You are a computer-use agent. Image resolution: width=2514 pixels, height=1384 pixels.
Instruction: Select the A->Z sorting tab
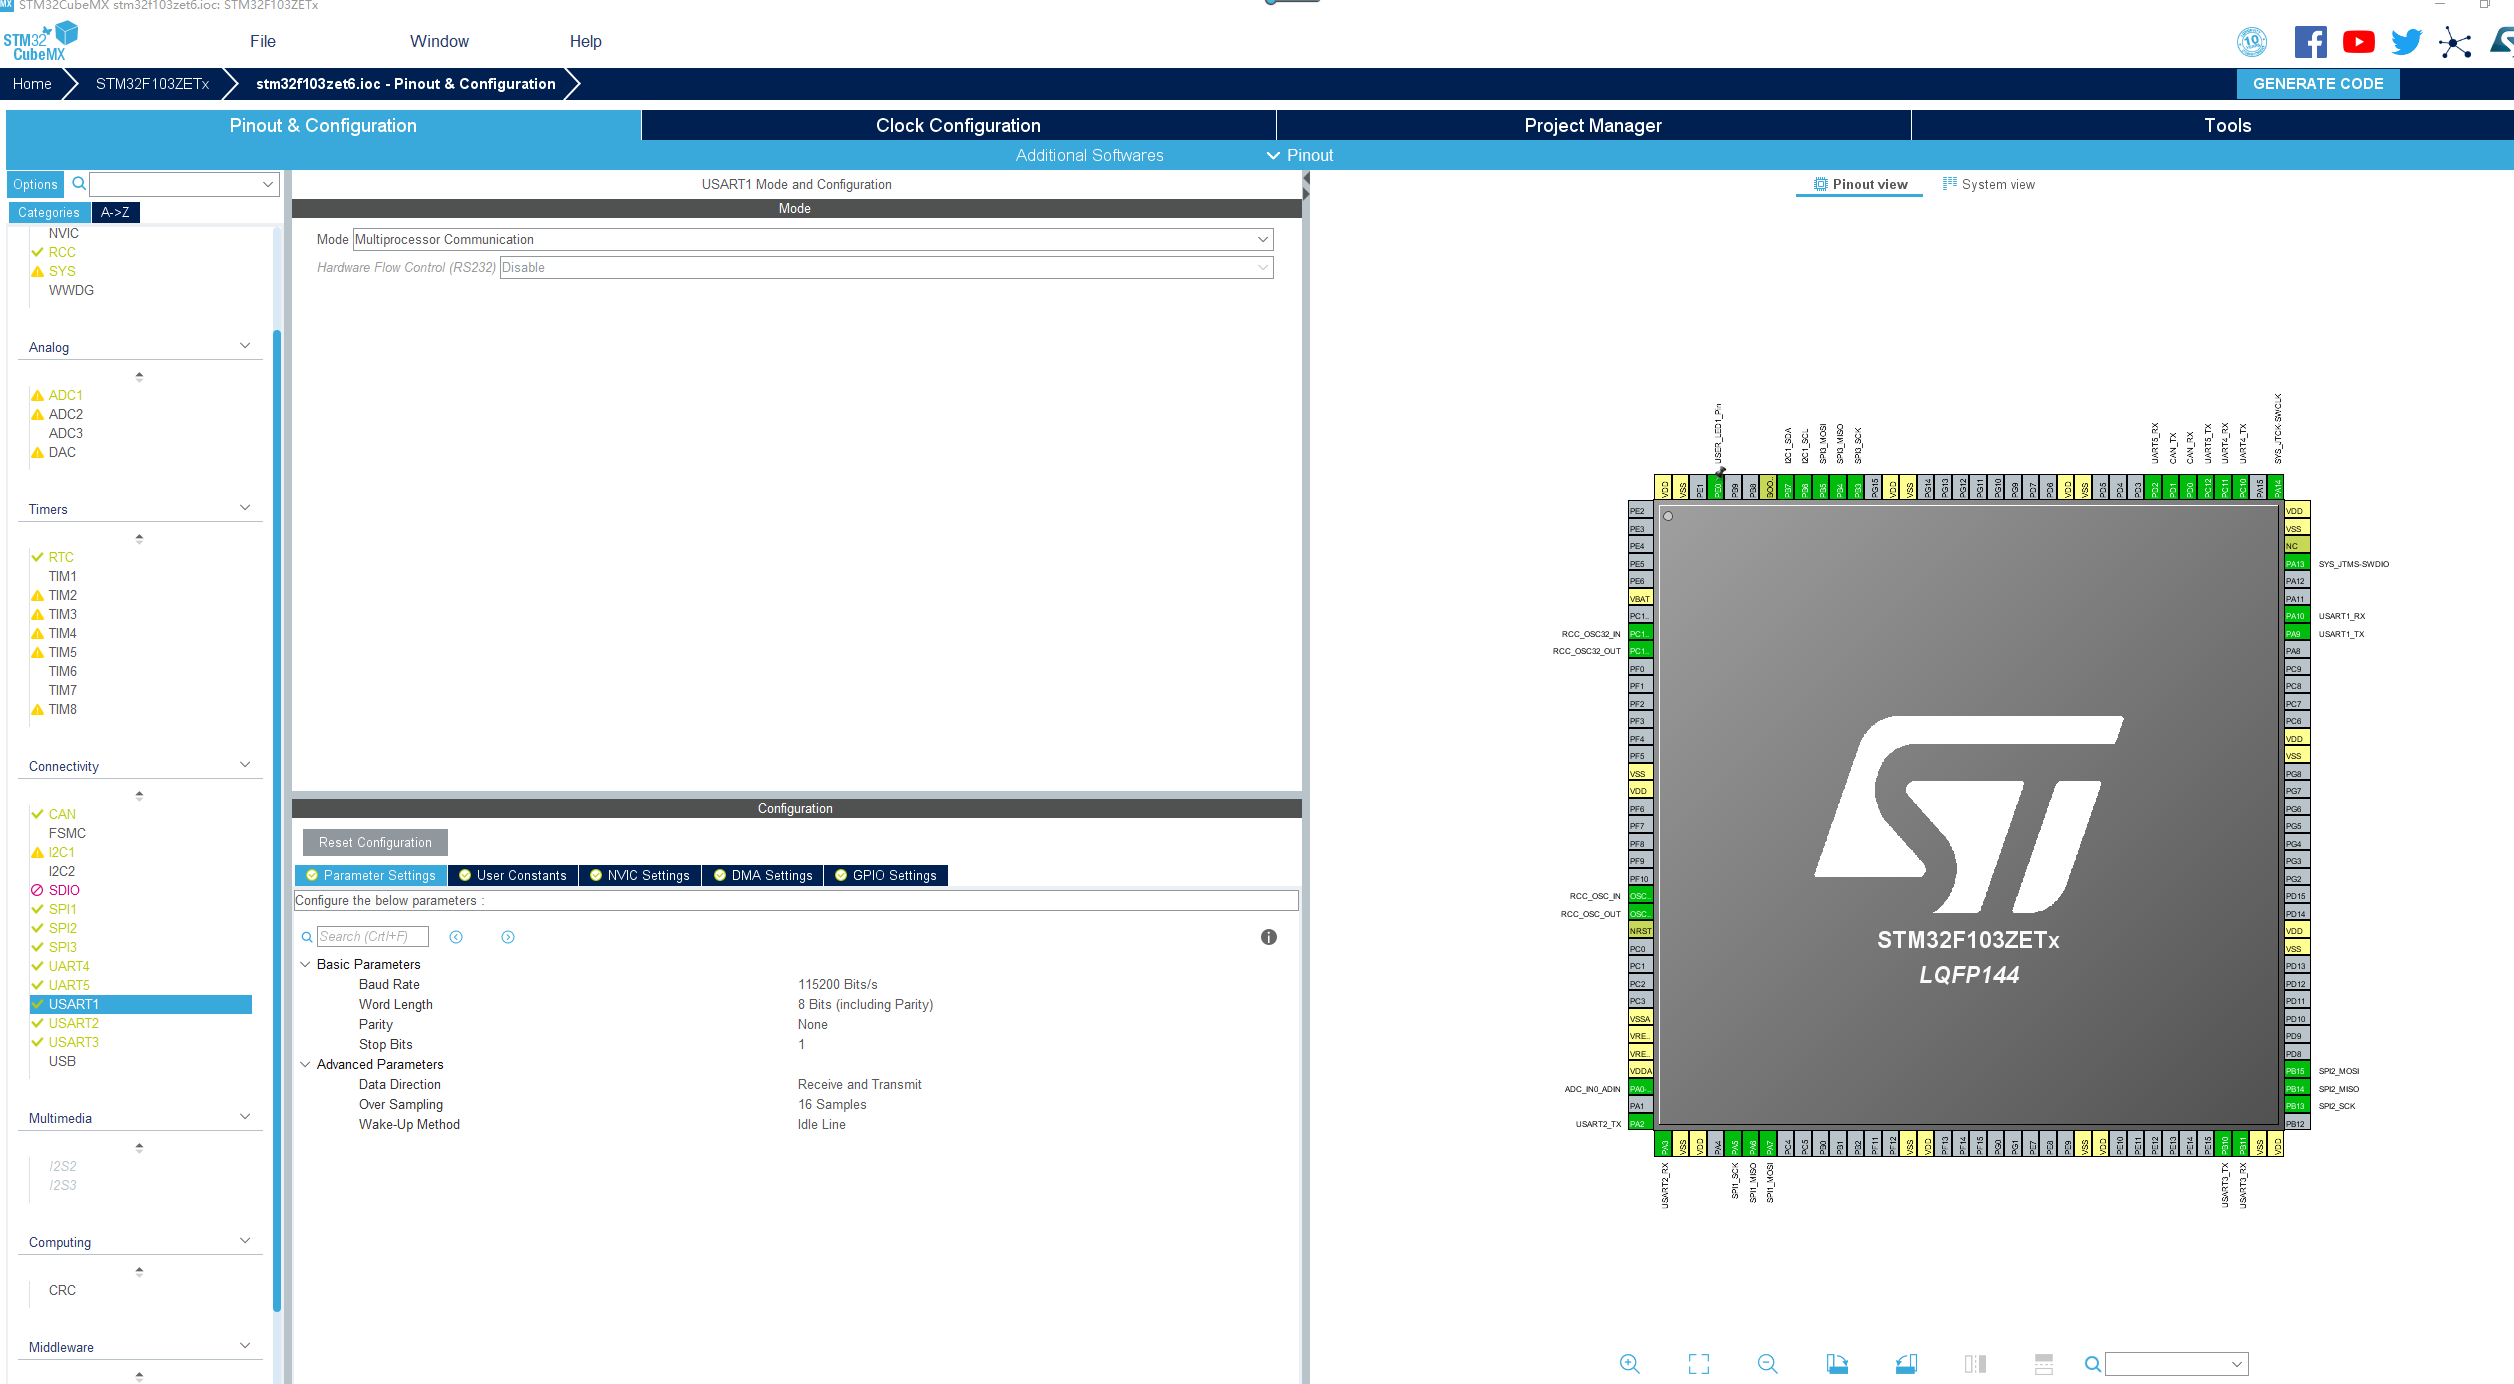(x=115, y=212)
